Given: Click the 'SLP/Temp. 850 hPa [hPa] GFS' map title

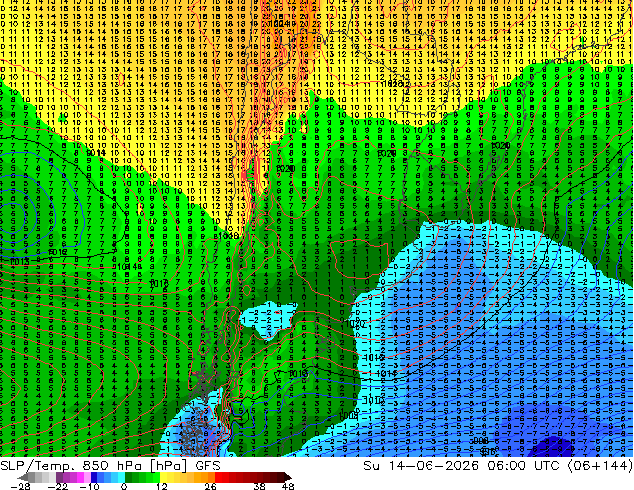Looking at the screenshot, I should pos(110,466).
